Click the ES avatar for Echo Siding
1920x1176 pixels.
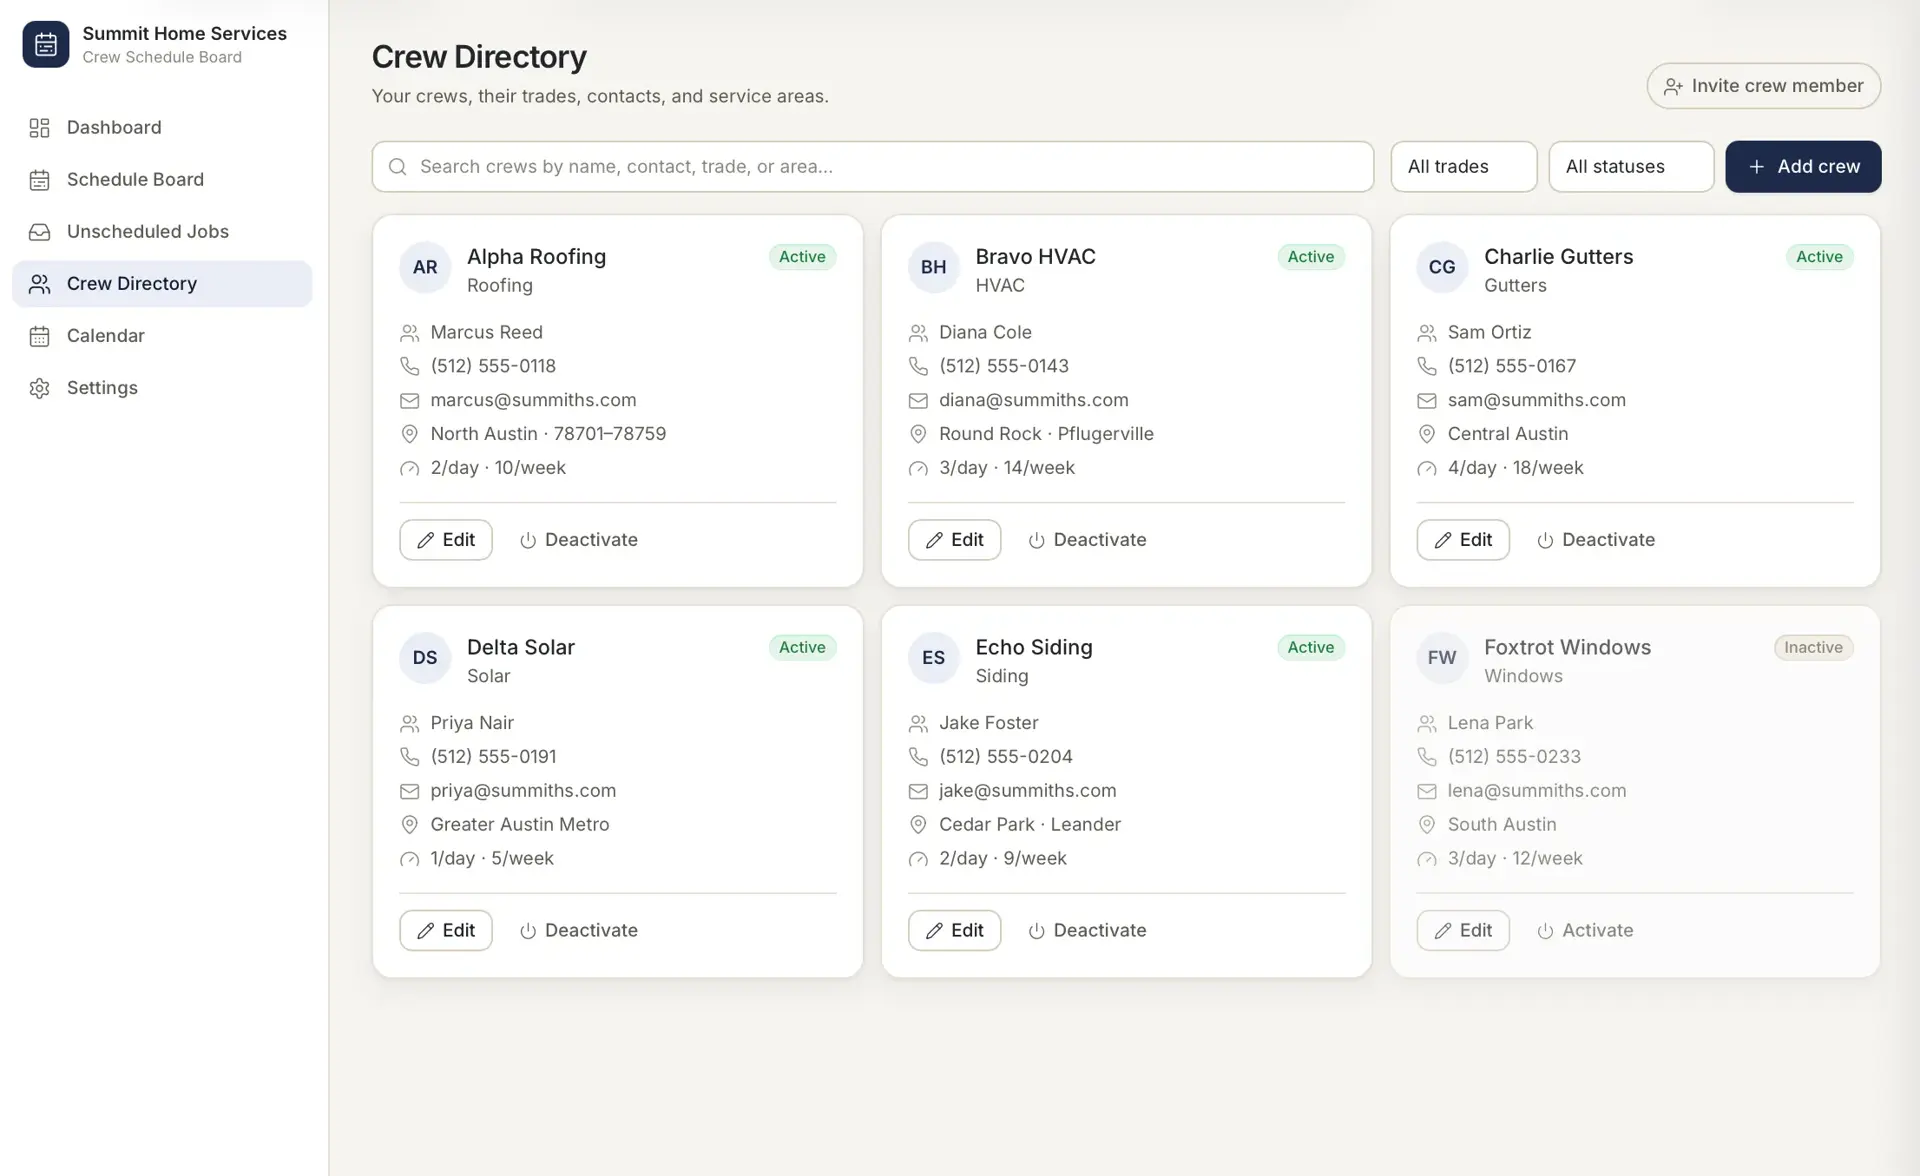click(933, 657)
